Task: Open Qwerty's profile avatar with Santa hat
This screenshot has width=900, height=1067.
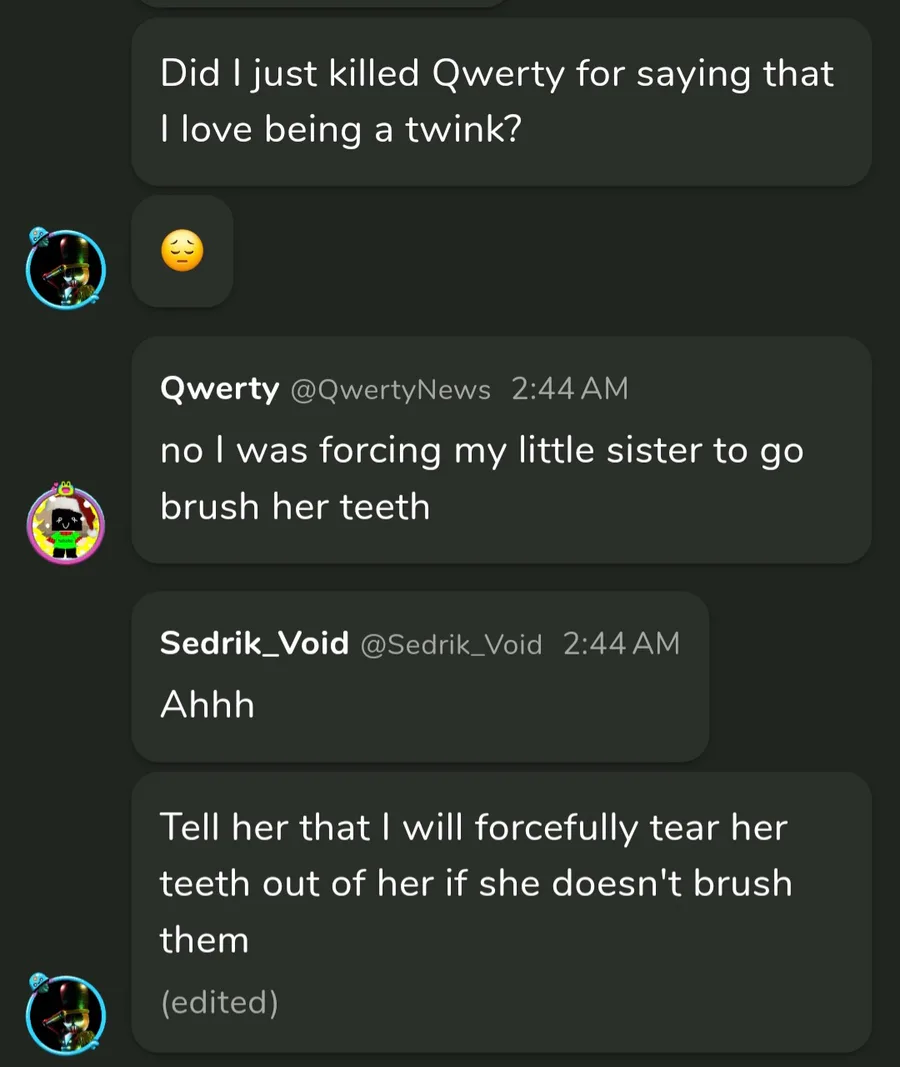Action: pyautogui.click(x=66, y=525)
